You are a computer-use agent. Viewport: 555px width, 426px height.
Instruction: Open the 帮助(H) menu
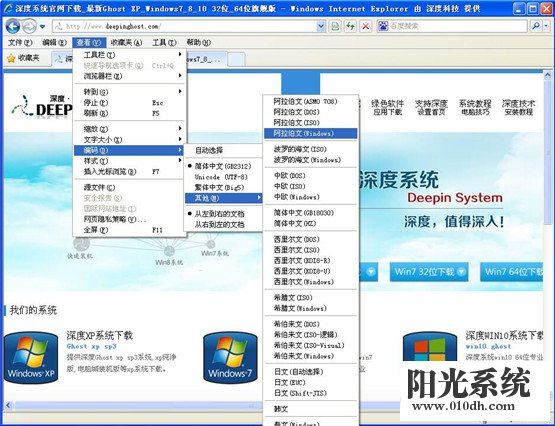tap(198, 42)
